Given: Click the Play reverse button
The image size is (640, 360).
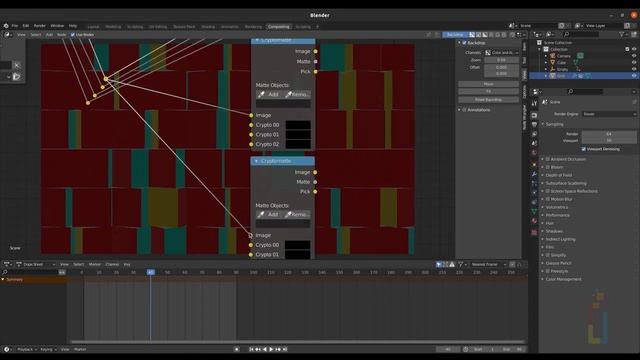Looking at the screenshot, I should 264,349.
